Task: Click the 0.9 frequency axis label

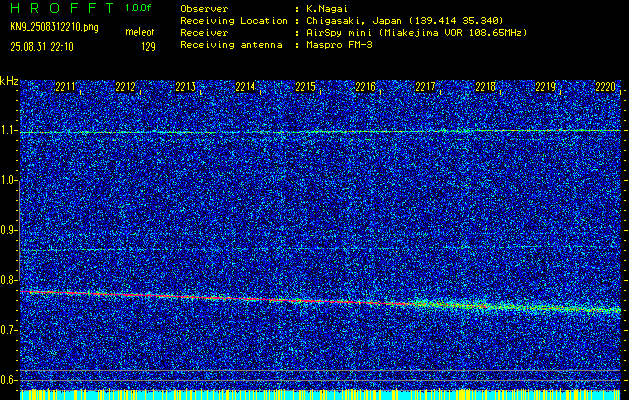Action: click(9, 230)
